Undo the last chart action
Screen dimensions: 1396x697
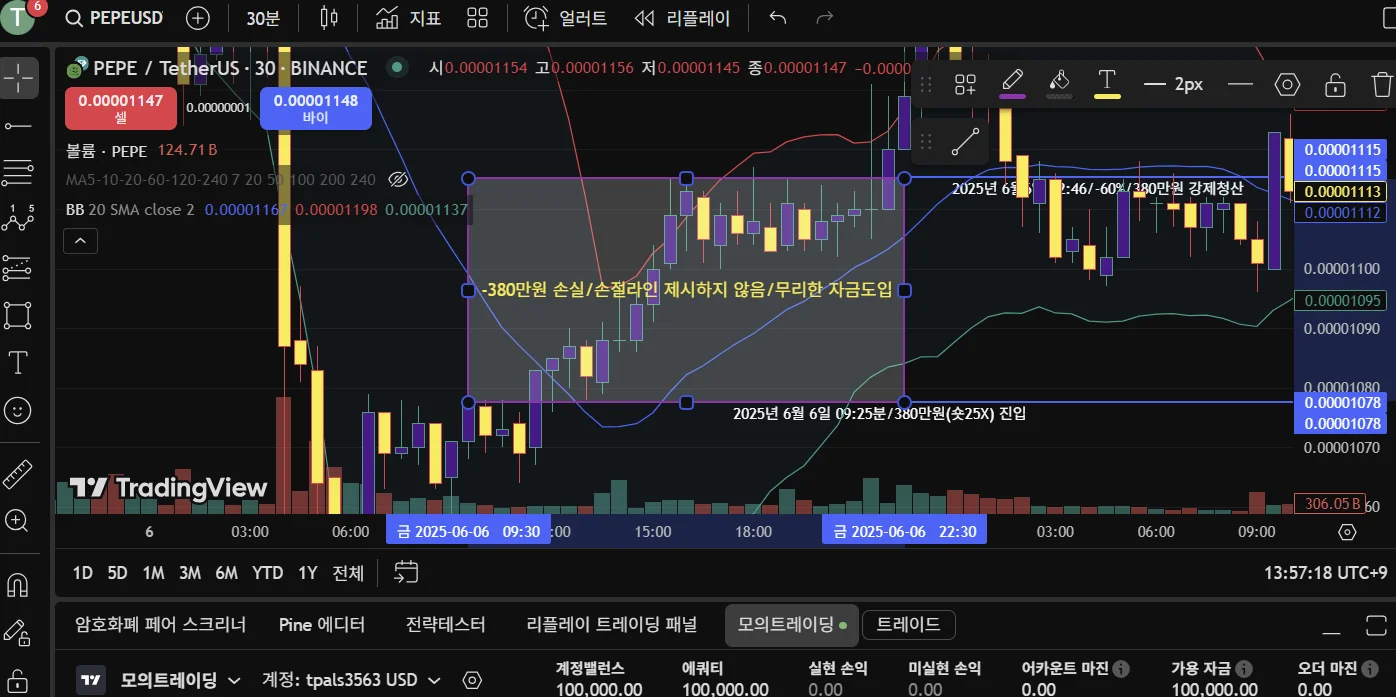tap(778, 18)
